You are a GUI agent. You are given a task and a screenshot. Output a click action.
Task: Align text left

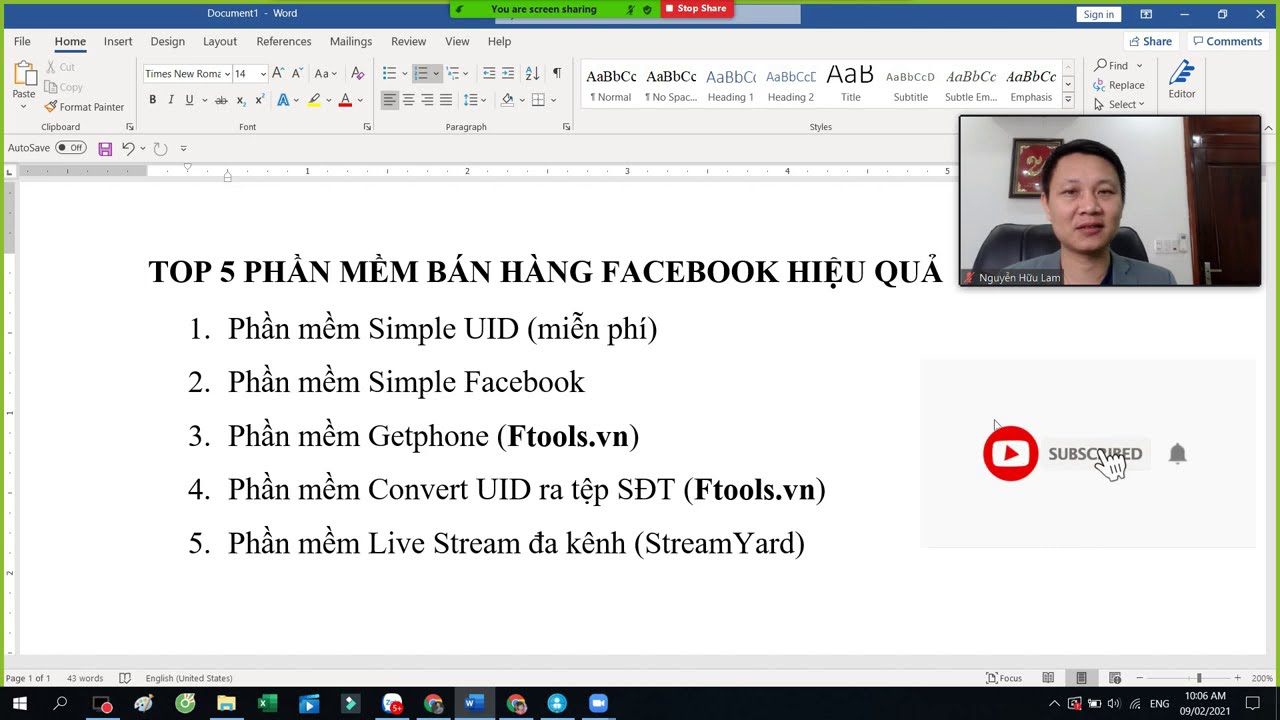click(389, 100)
